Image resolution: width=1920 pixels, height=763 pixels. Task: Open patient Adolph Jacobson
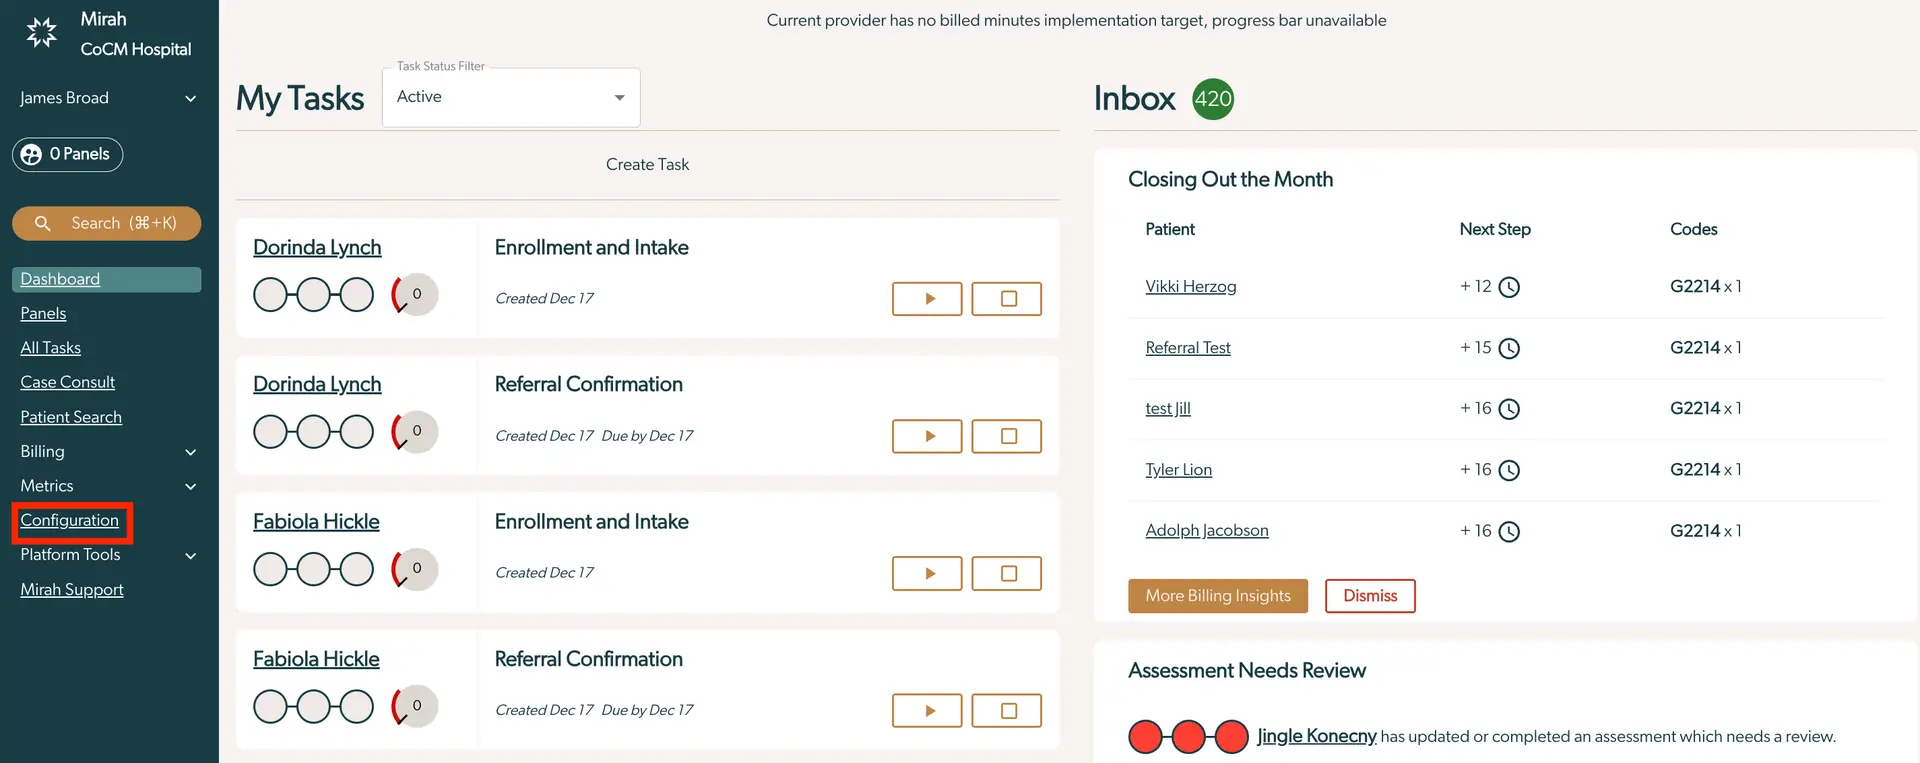1207,531
